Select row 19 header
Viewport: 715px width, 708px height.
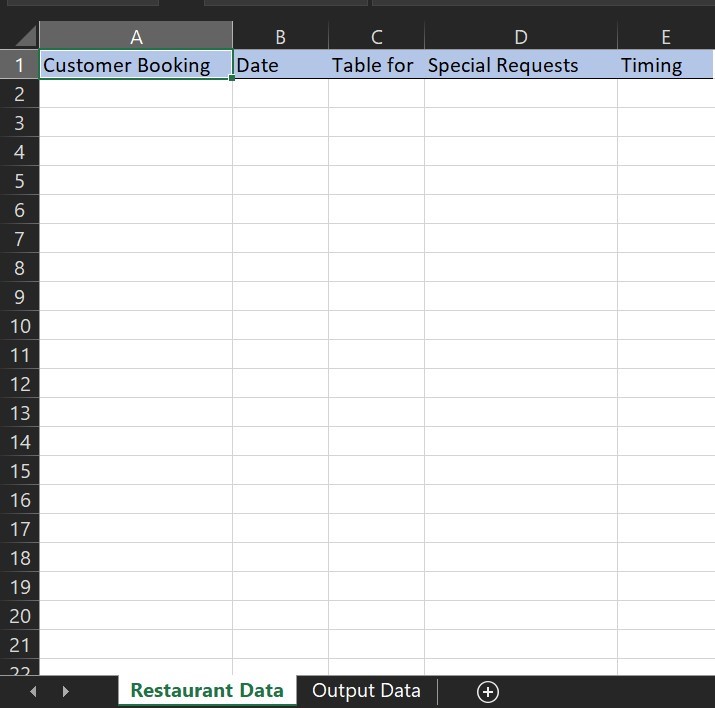19,587
